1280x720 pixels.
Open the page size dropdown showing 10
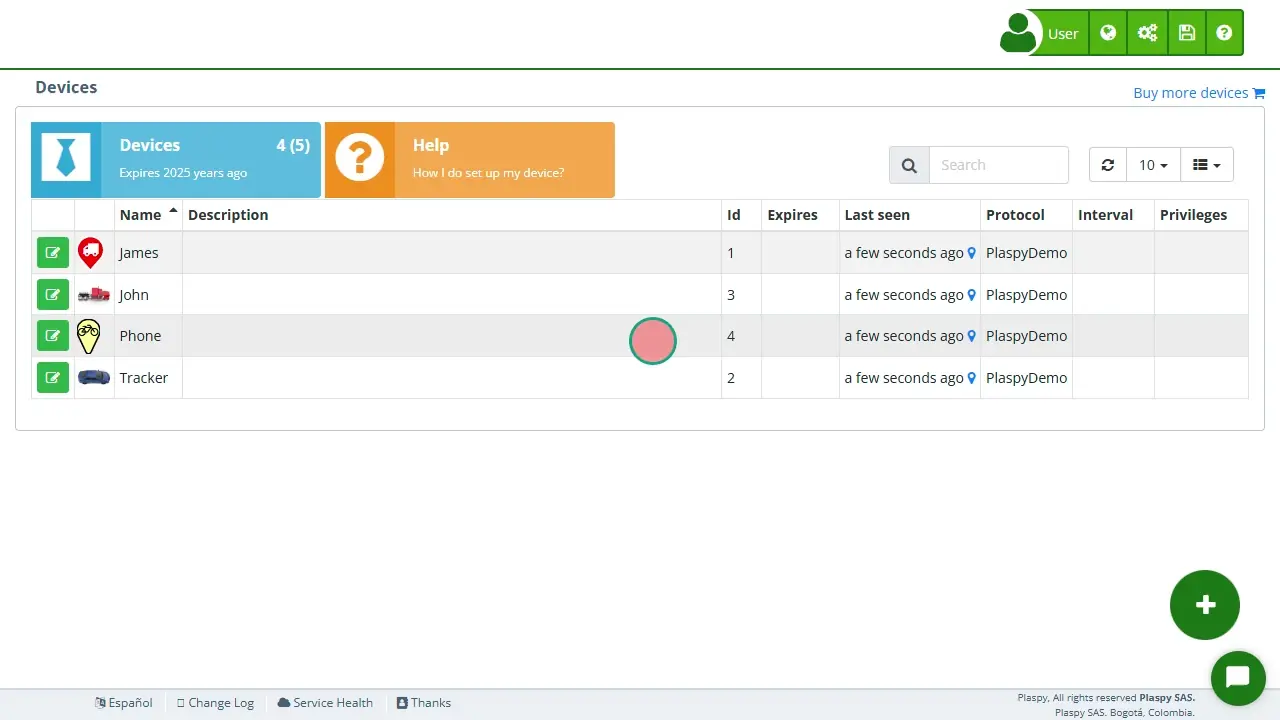1152,164
